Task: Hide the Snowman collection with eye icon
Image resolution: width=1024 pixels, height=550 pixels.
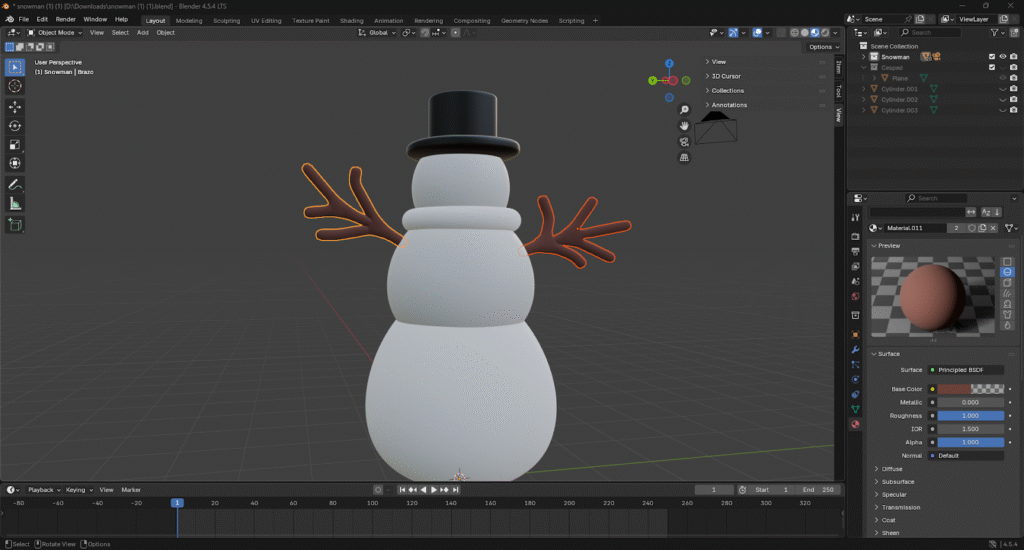Action: 1002,57
